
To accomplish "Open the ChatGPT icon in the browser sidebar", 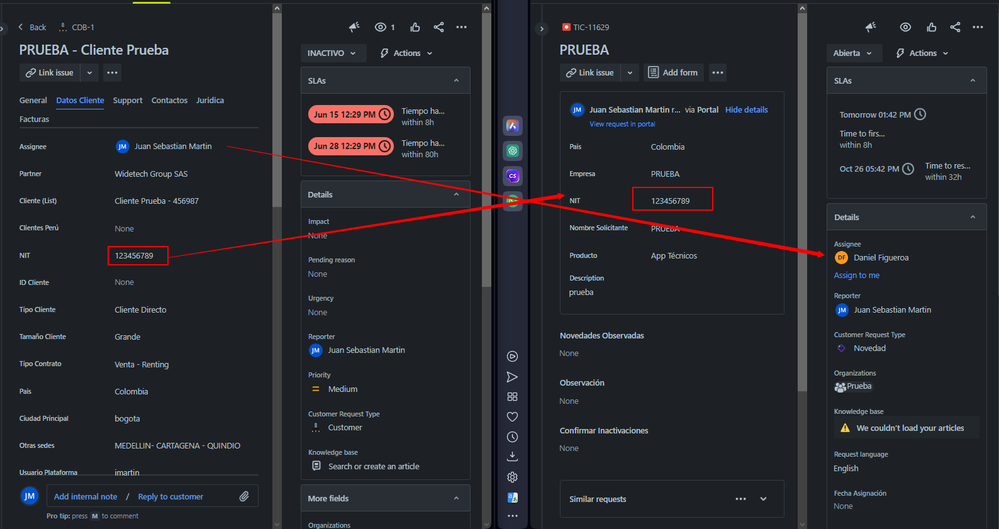I will point(512,150).
